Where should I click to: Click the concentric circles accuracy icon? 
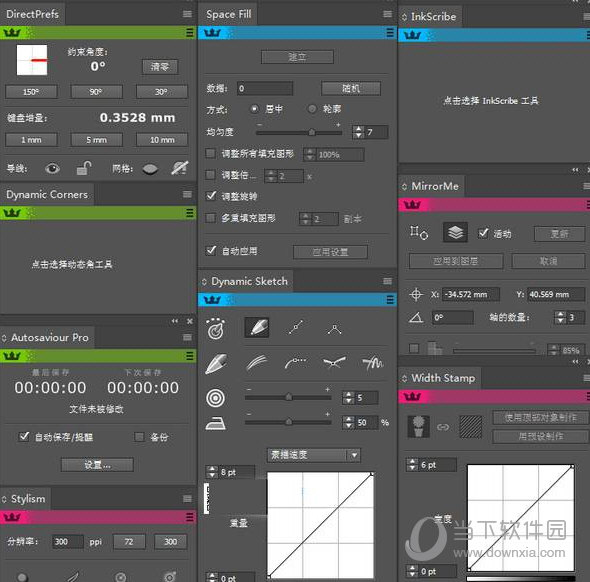tap(216, 398)
